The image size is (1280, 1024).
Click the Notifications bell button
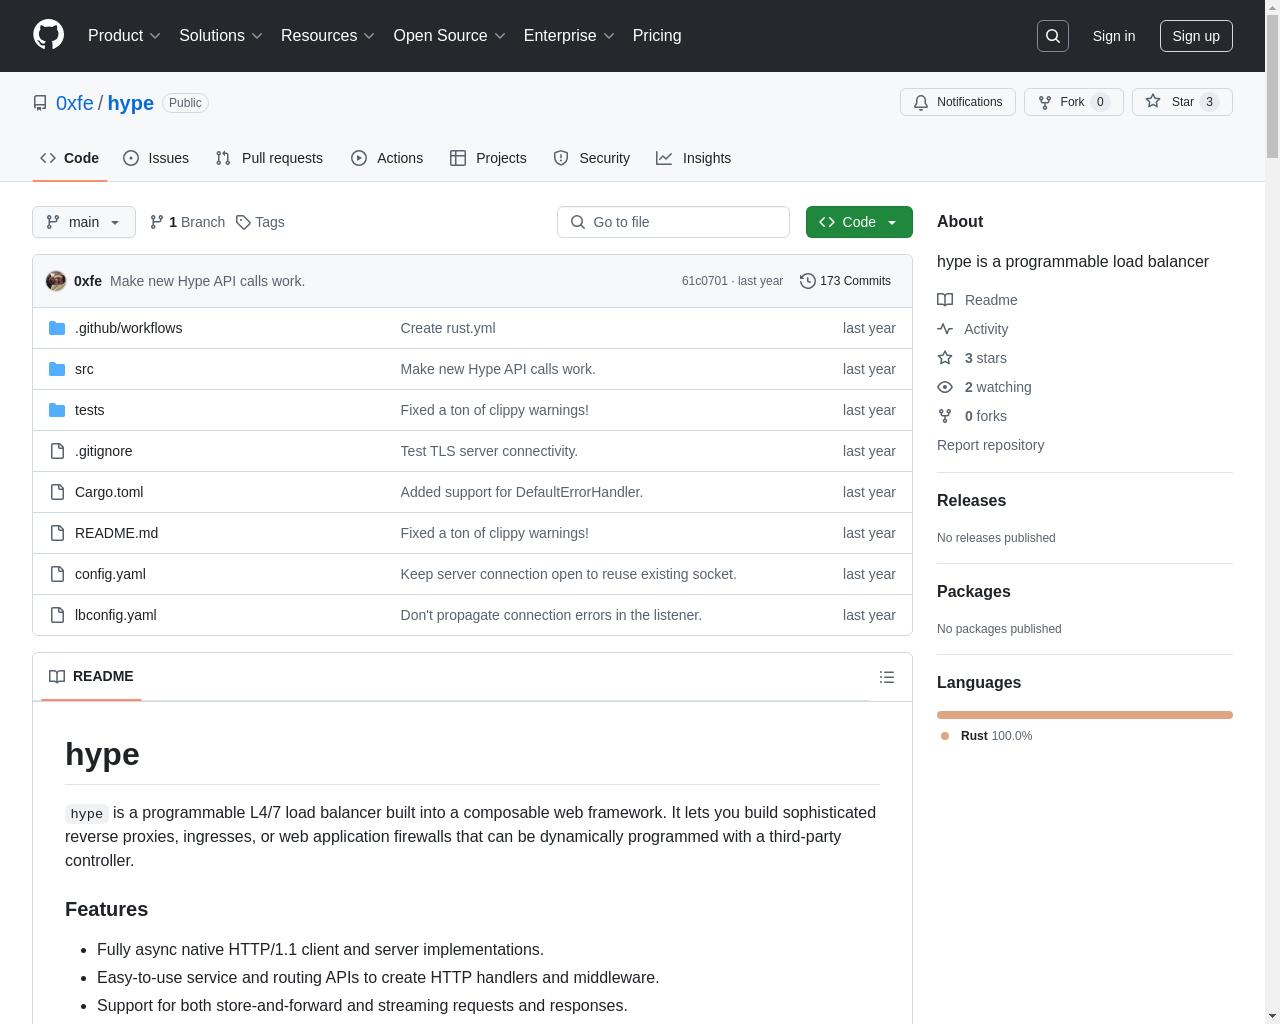(x=958, y=102)
